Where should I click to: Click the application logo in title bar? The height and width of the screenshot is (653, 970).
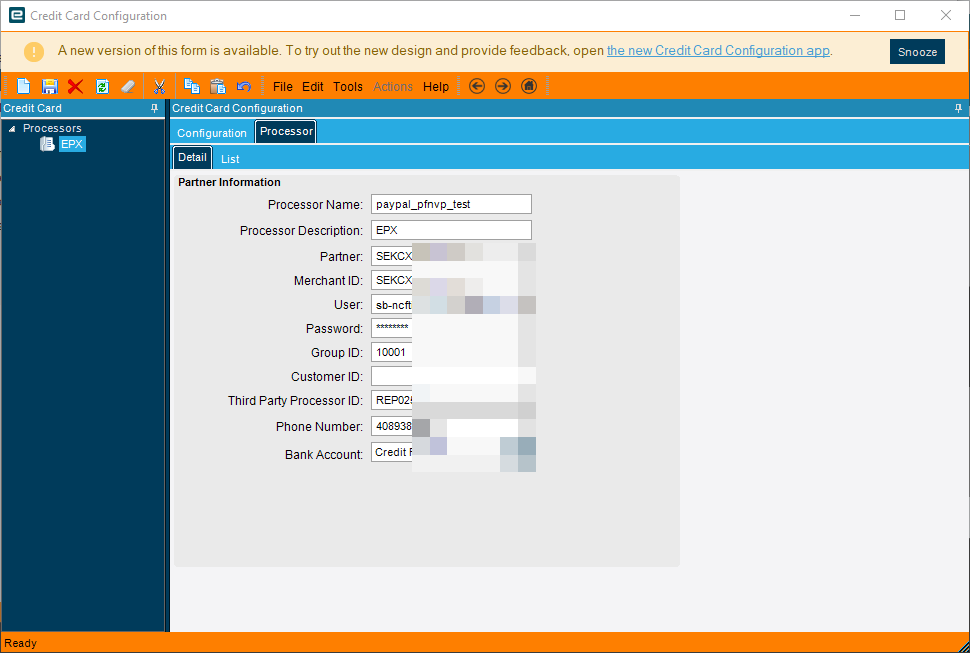point(17,15)
